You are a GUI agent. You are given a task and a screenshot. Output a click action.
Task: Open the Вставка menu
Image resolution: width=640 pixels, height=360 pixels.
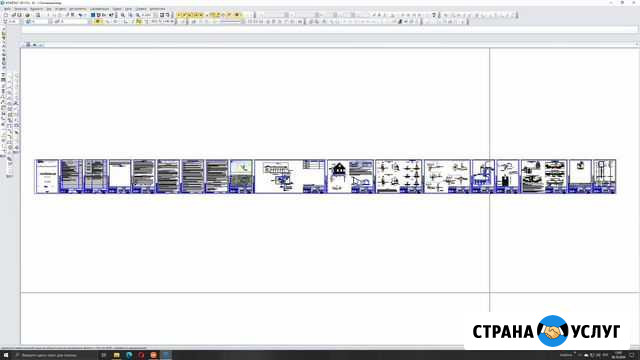click(x=60, y=9)
